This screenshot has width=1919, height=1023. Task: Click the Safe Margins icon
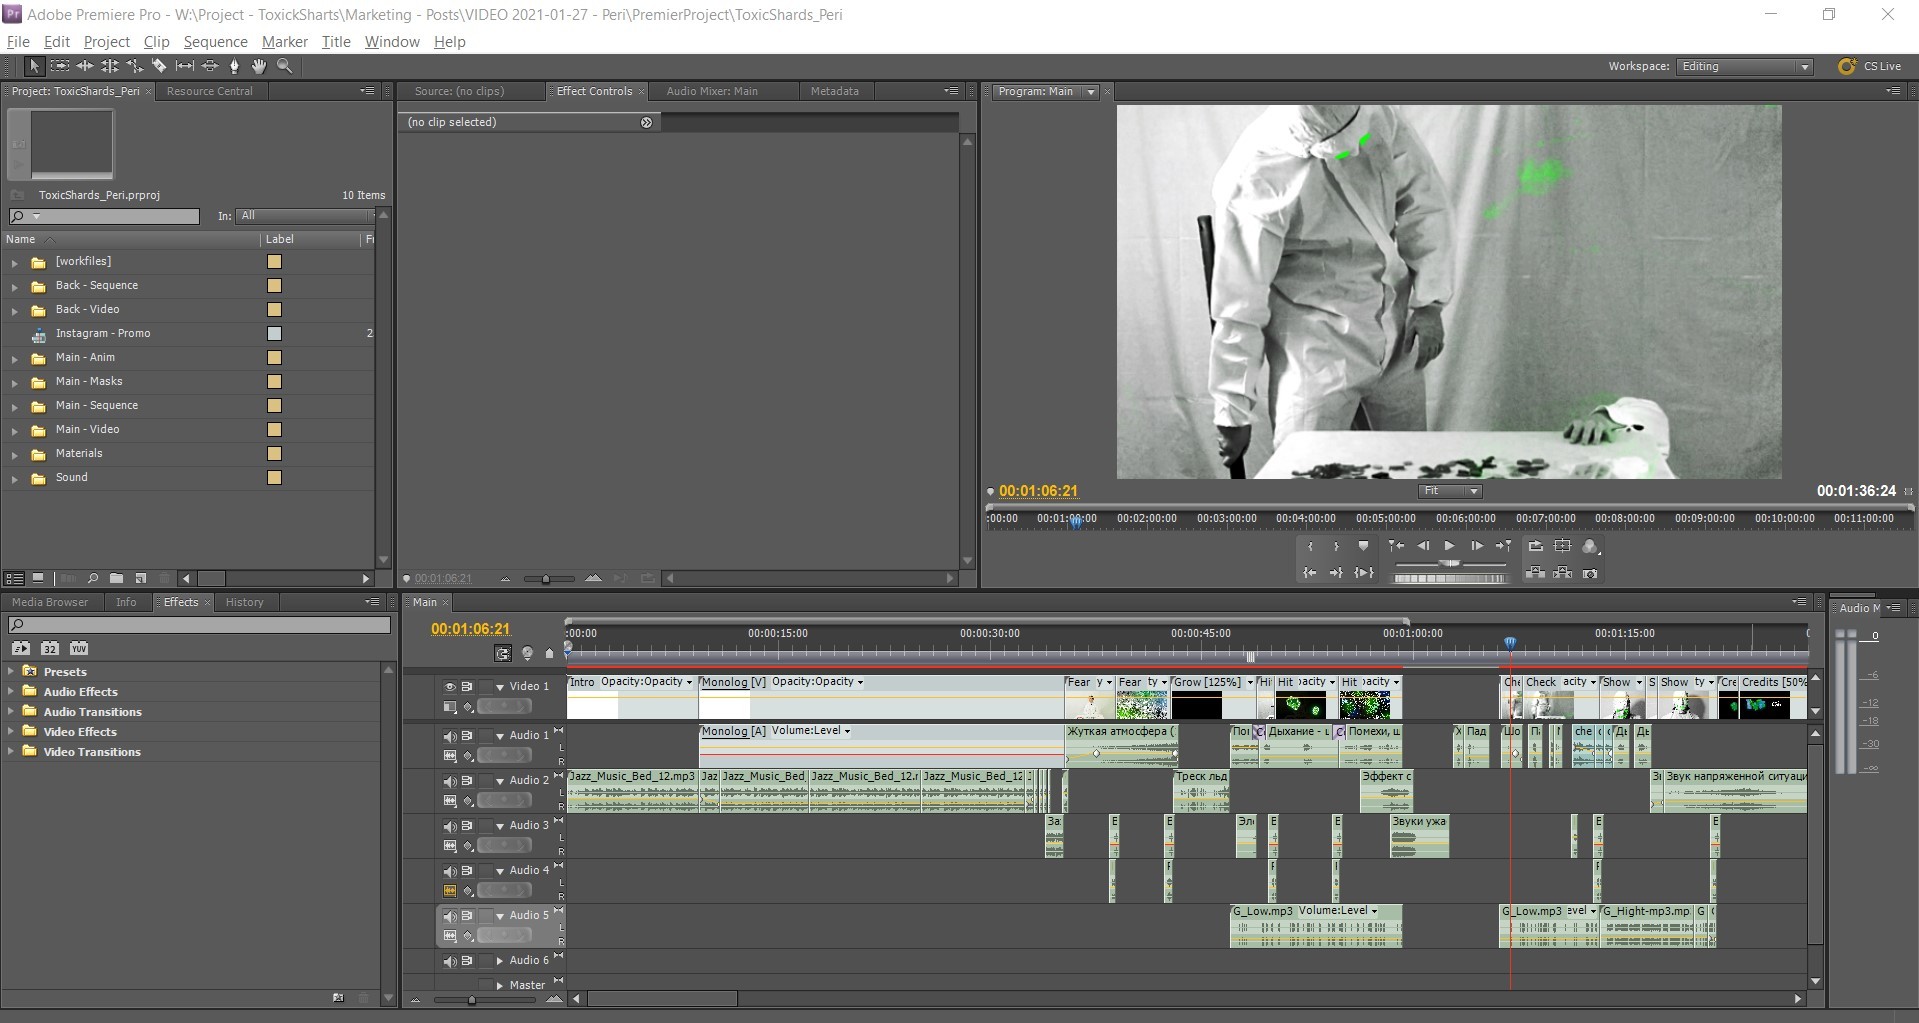click(1562, 546)
